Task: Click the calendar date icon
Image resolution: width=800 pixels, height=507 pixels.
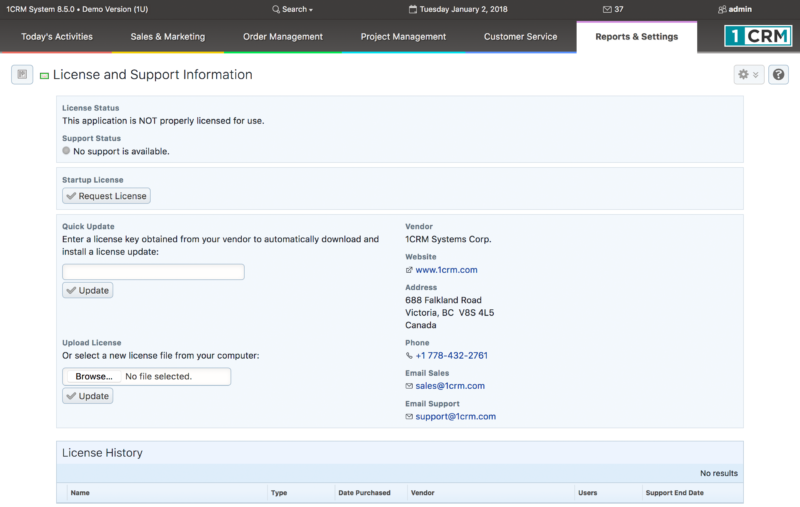Action: [413, 9]
